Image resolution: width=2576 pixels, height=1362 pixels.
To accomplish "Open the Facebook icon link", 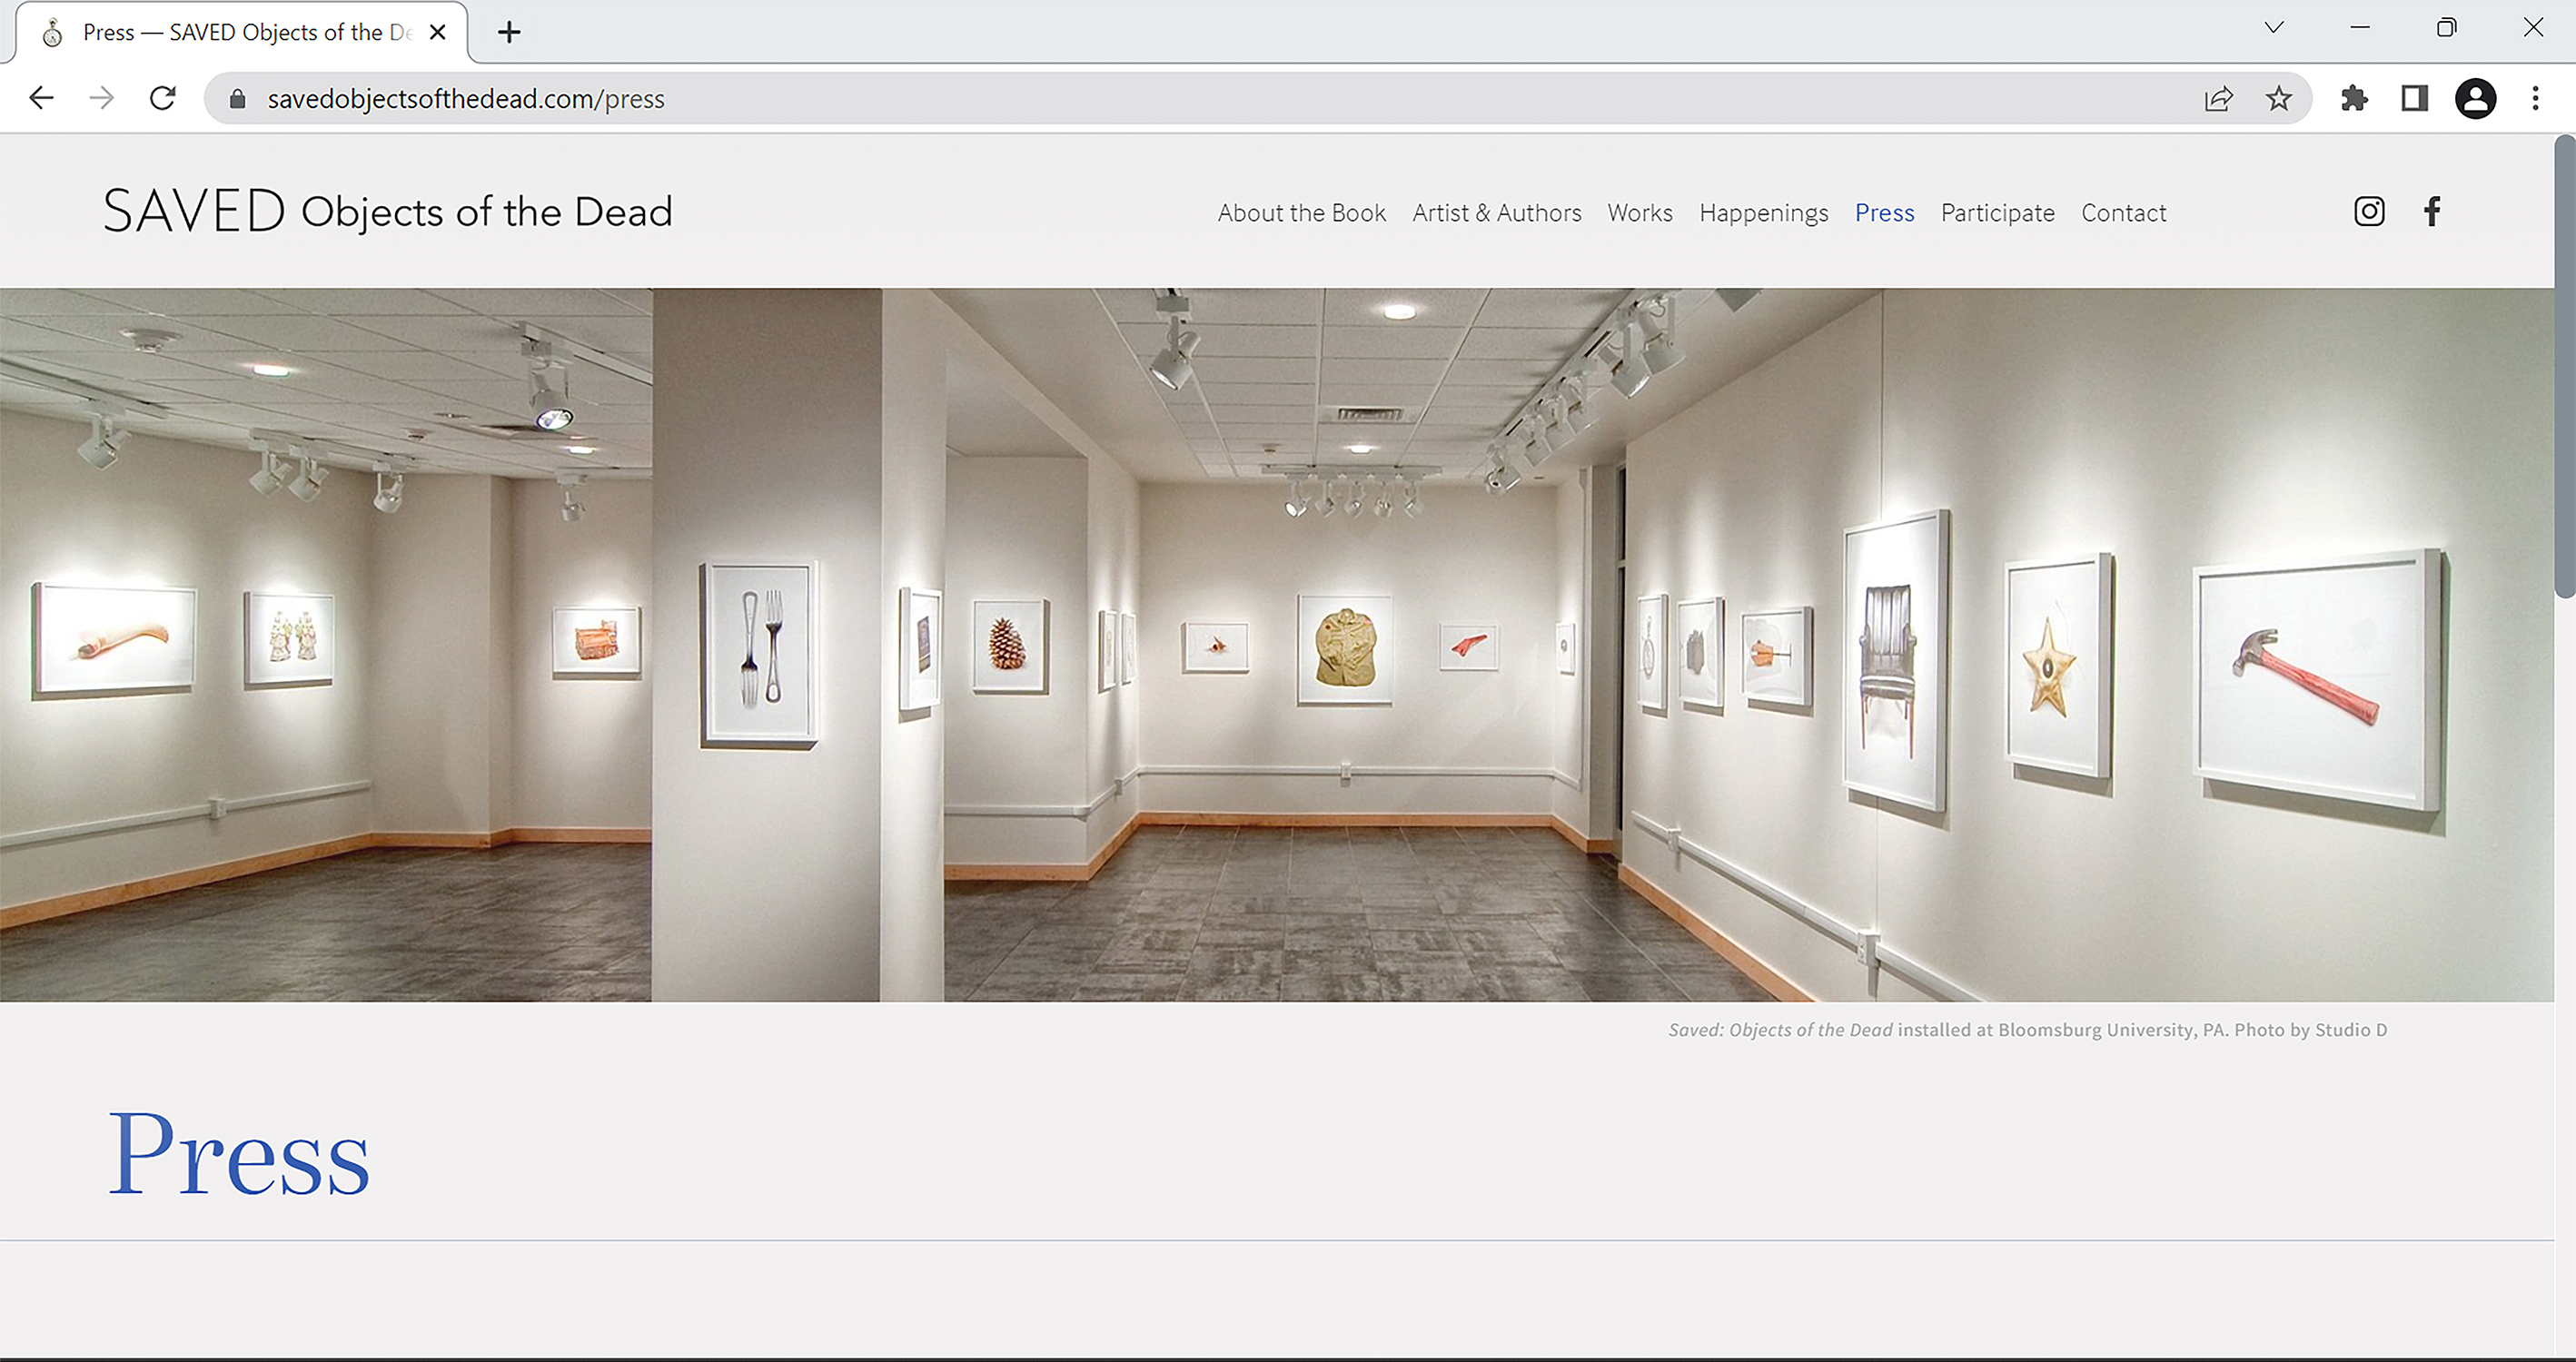I will point(2432,211).
